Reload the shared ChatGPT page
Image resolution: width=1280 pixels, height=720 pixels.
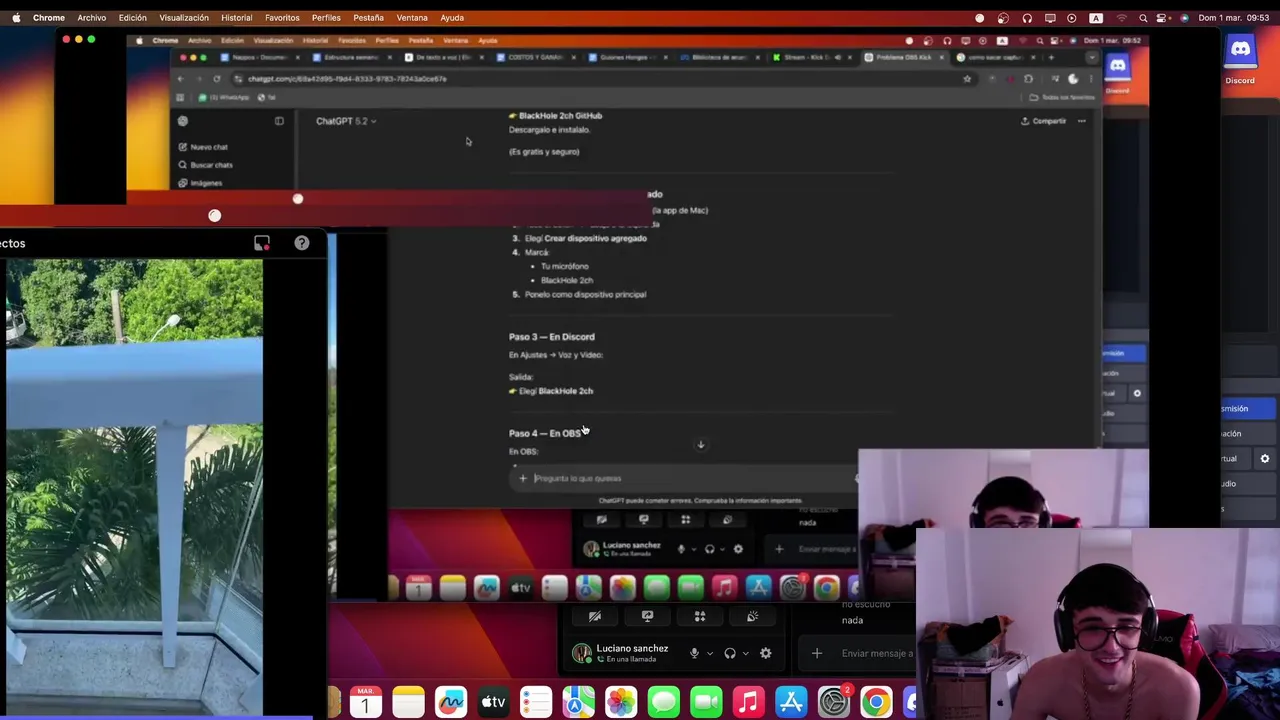(x=216, y=79)
